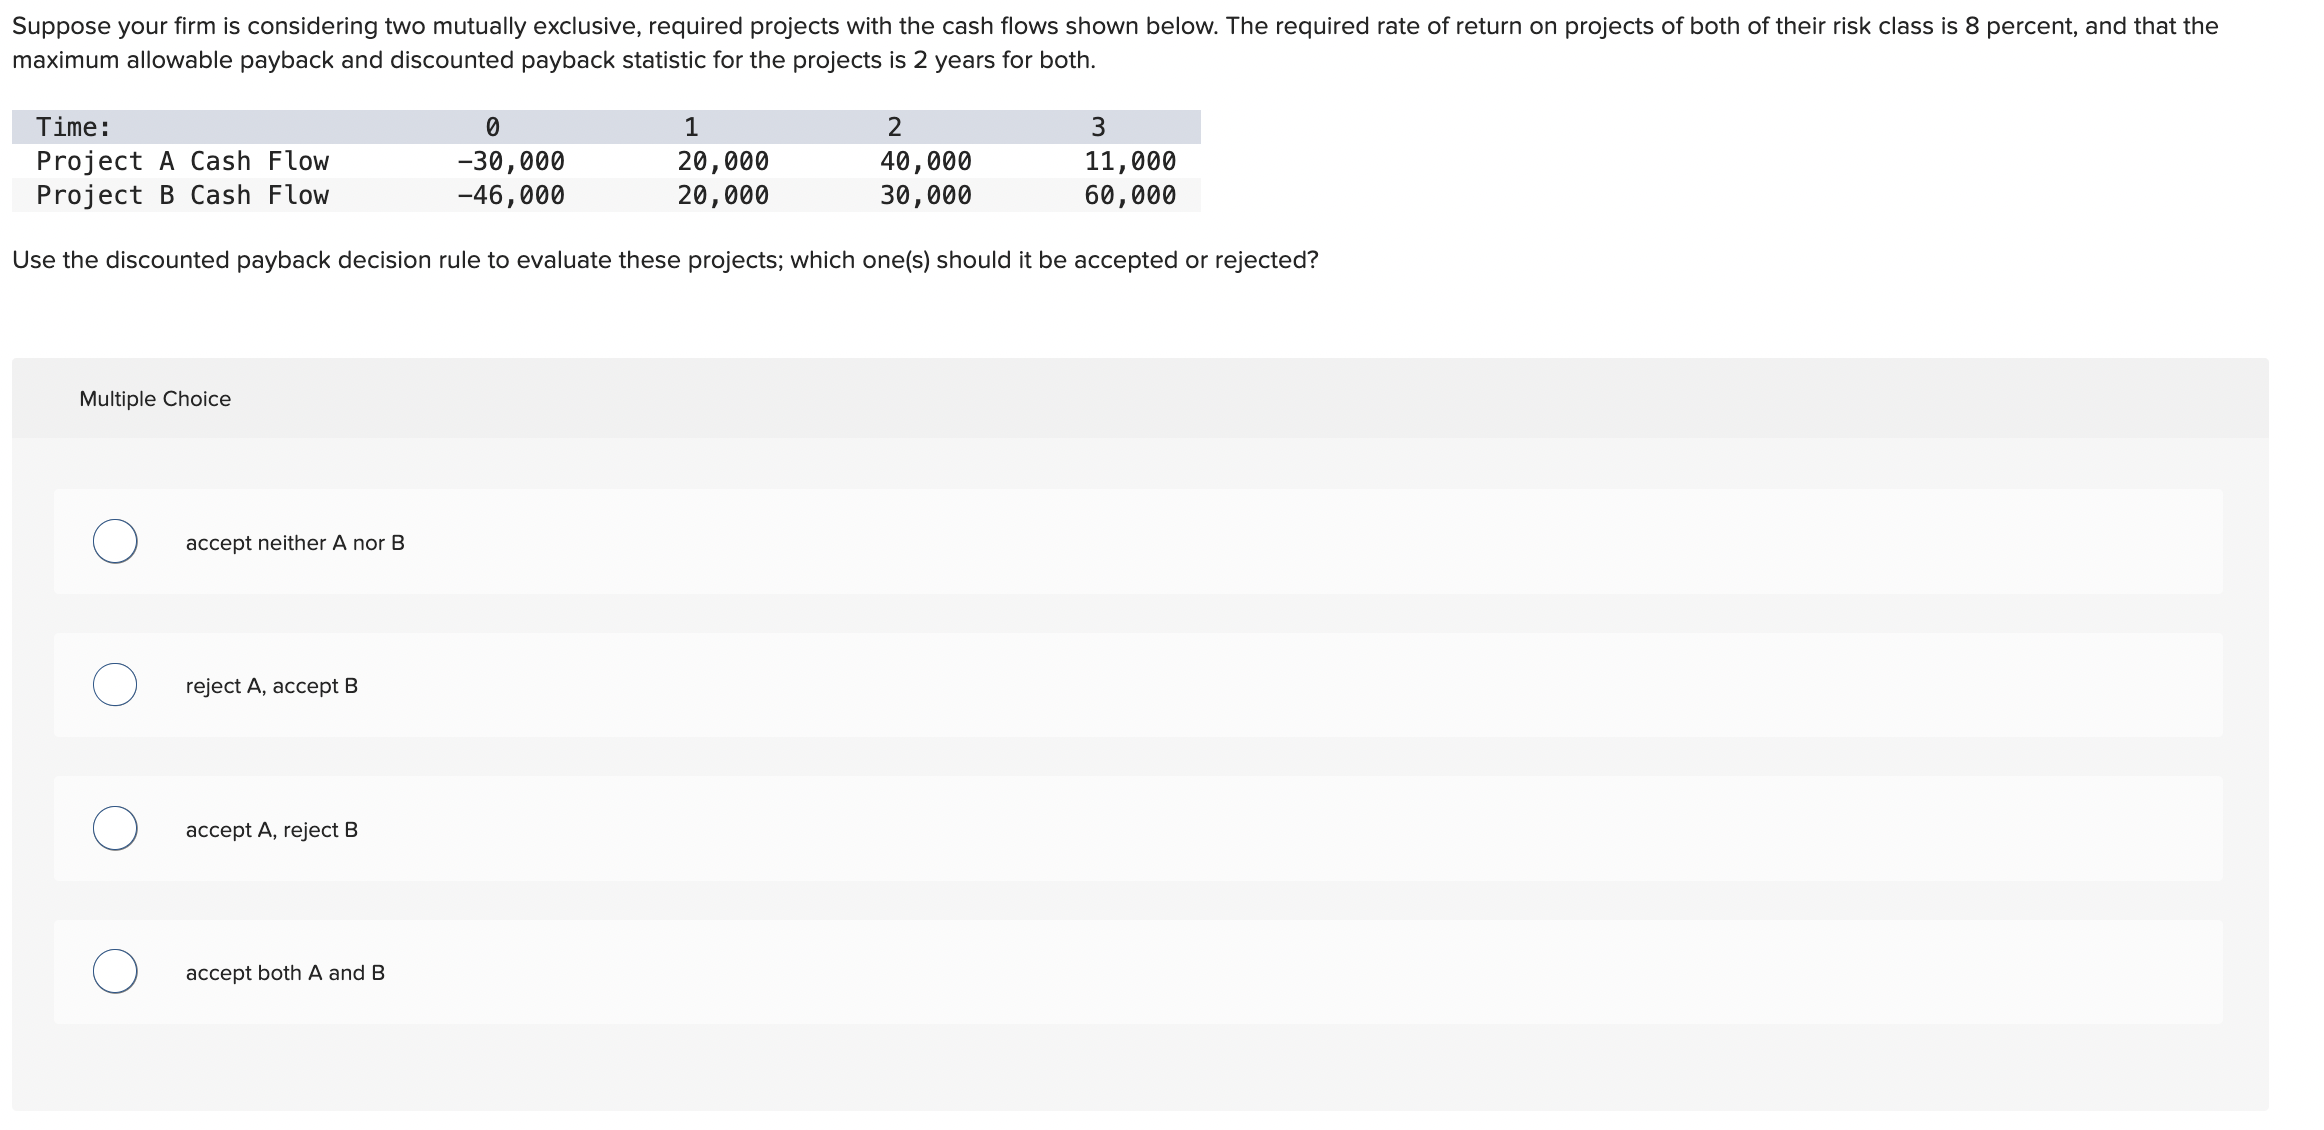2324x1130 pixels.
Task: Select the "accept A, reject B" radio button
Action: tap(114, 827)
